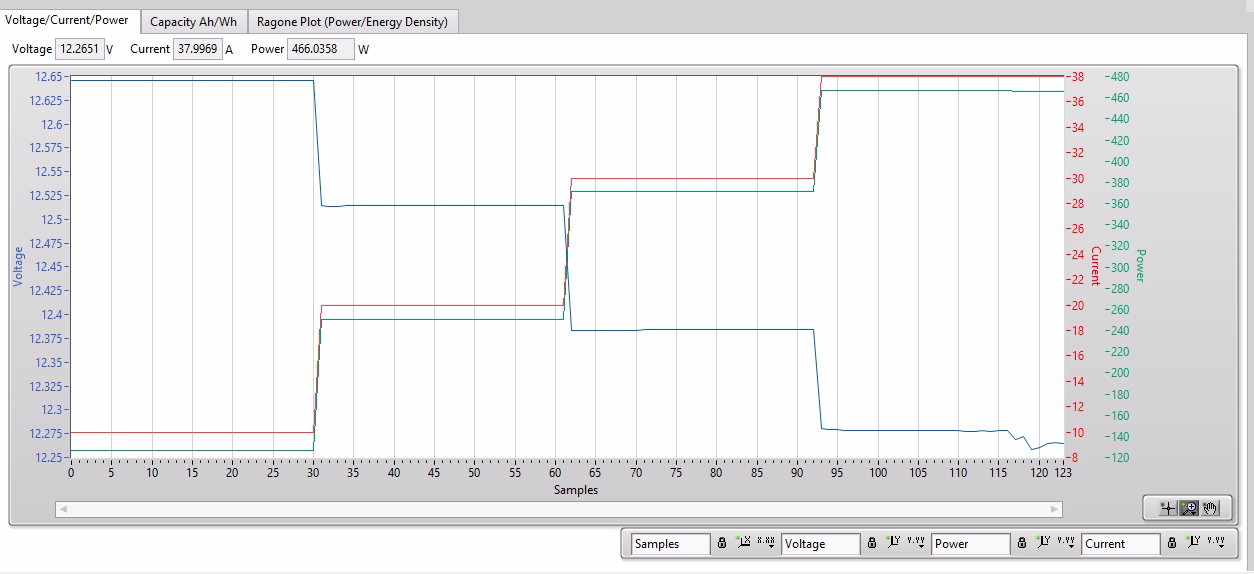Screen dimensions: 1254x574
Task: Select the crosshair cursor tool in graph palette
Action: tap(1166, 508)
